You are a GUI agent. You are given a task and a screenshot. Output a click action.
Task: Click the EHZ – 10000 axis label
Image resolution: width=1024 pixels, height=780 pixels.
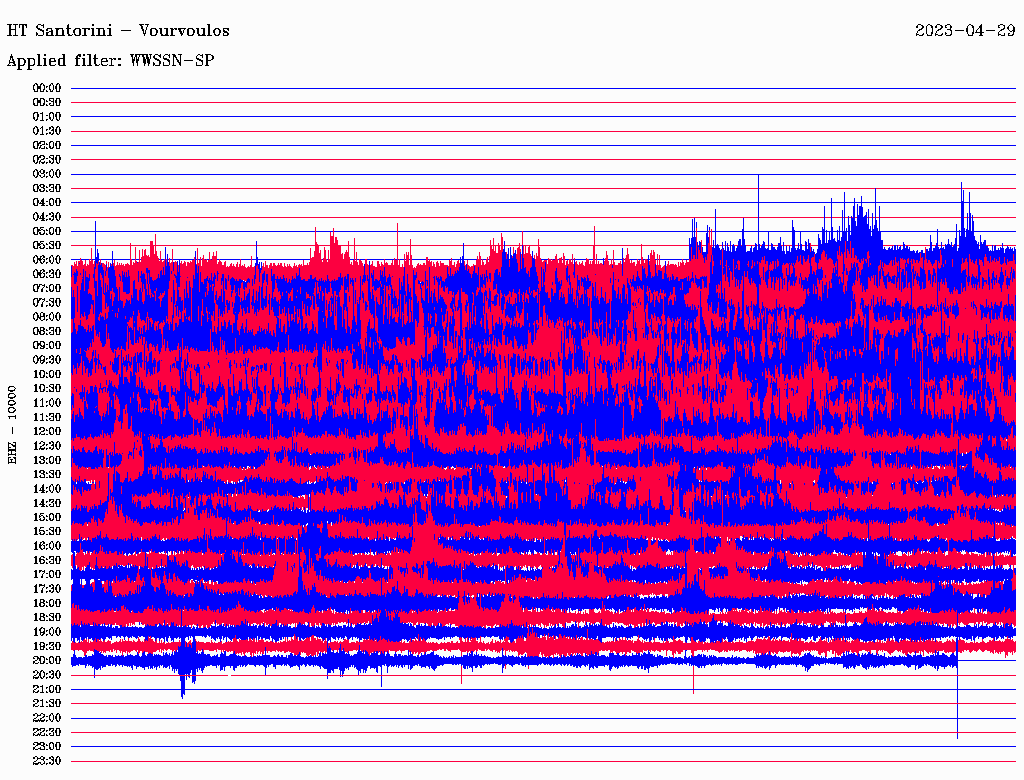click(13, 424)
